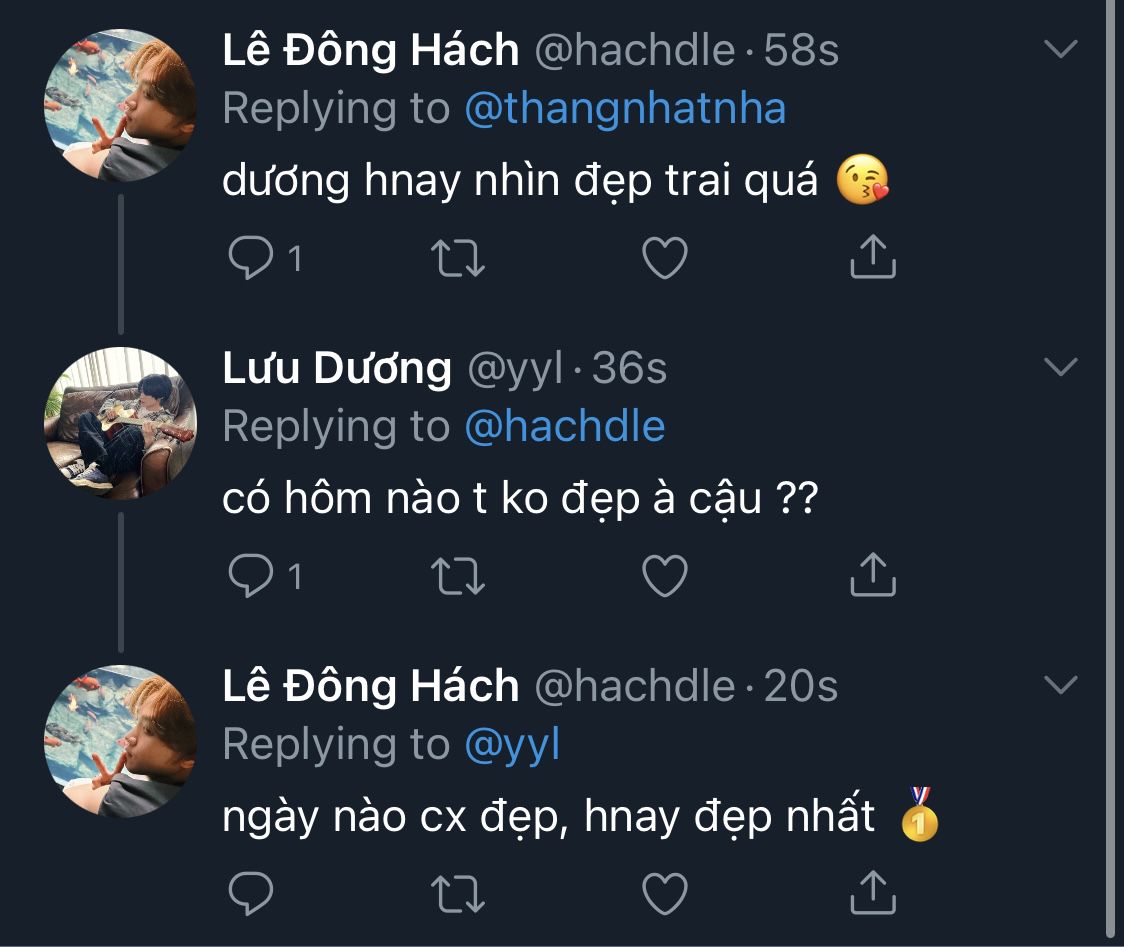
Task: Retweet the "hnay đẹp nhất" tweet
Action: [458, 891]
